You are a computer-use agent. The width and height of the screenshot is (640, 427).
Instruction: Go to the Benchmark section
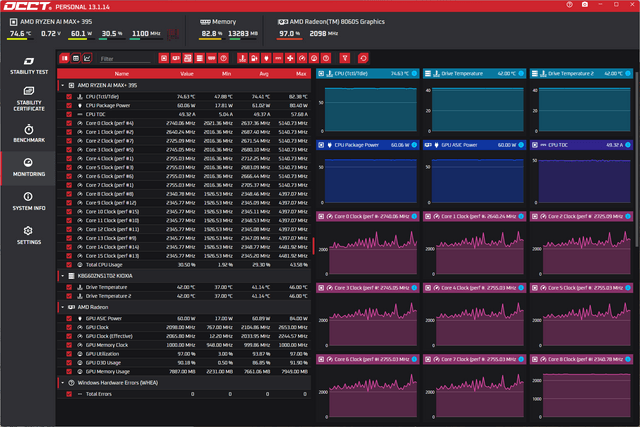pyautogui.click(x=29, y=133)
